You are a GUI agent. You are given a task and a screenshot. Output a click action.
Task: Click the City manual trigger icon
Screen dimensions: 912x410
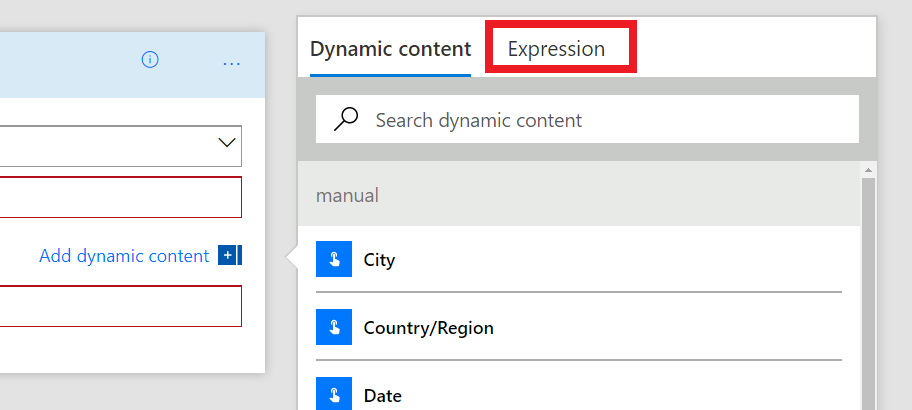pyautogui.click(x=332, y=259)
